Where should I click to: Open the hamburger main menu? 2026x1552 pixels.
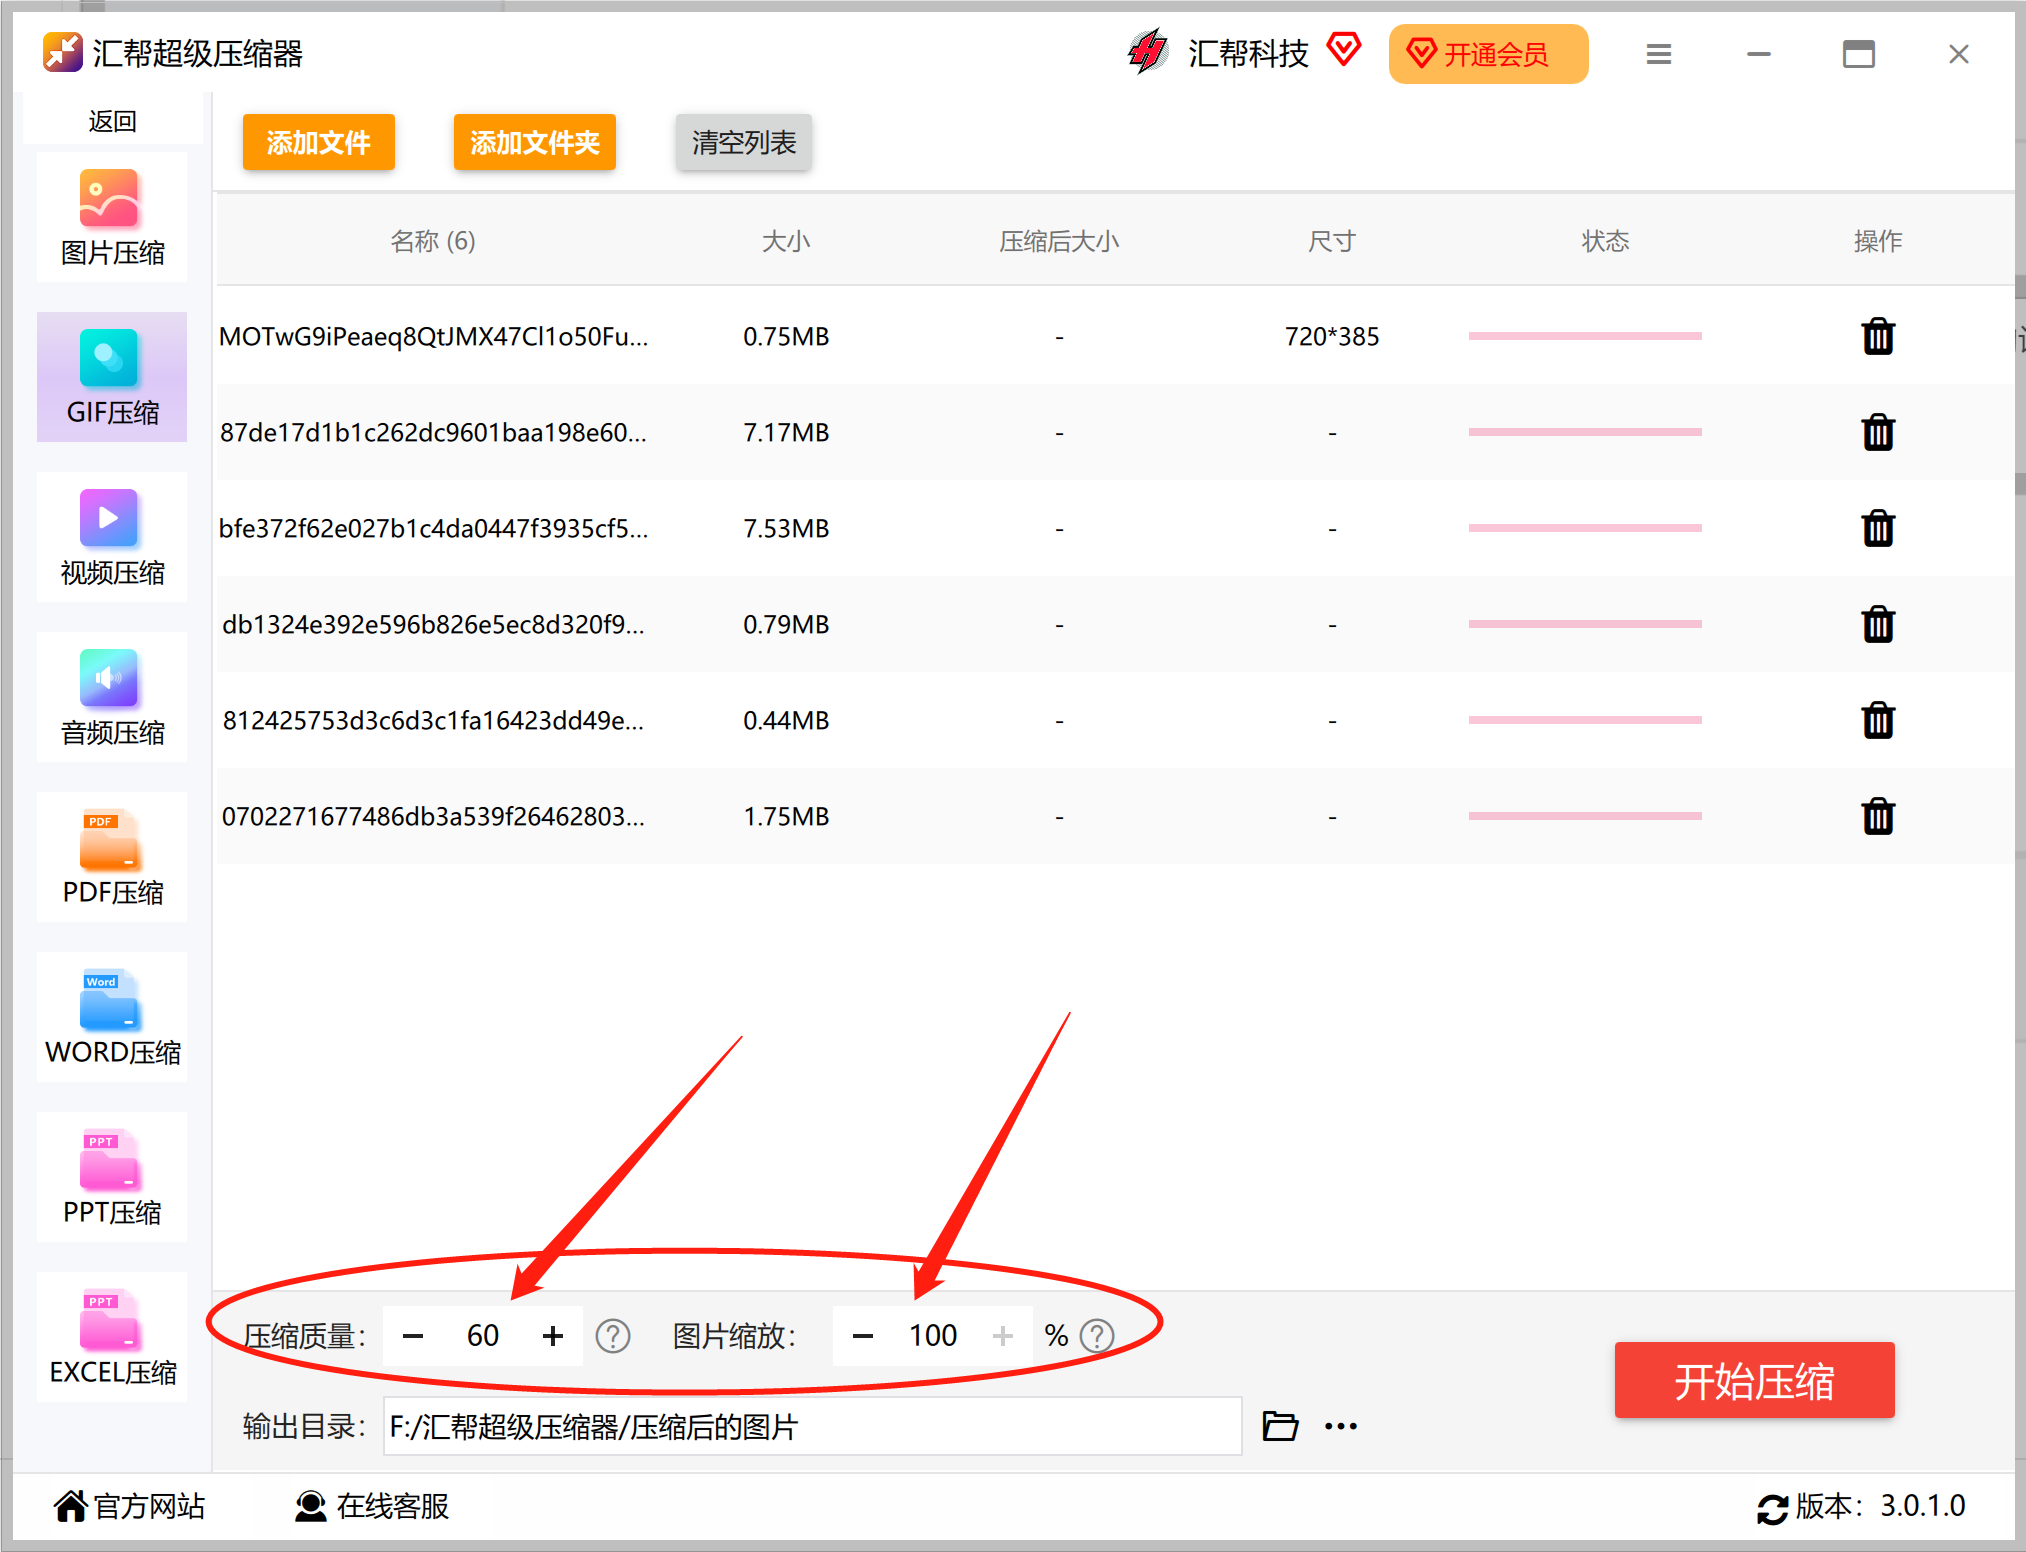point(1659,54)
